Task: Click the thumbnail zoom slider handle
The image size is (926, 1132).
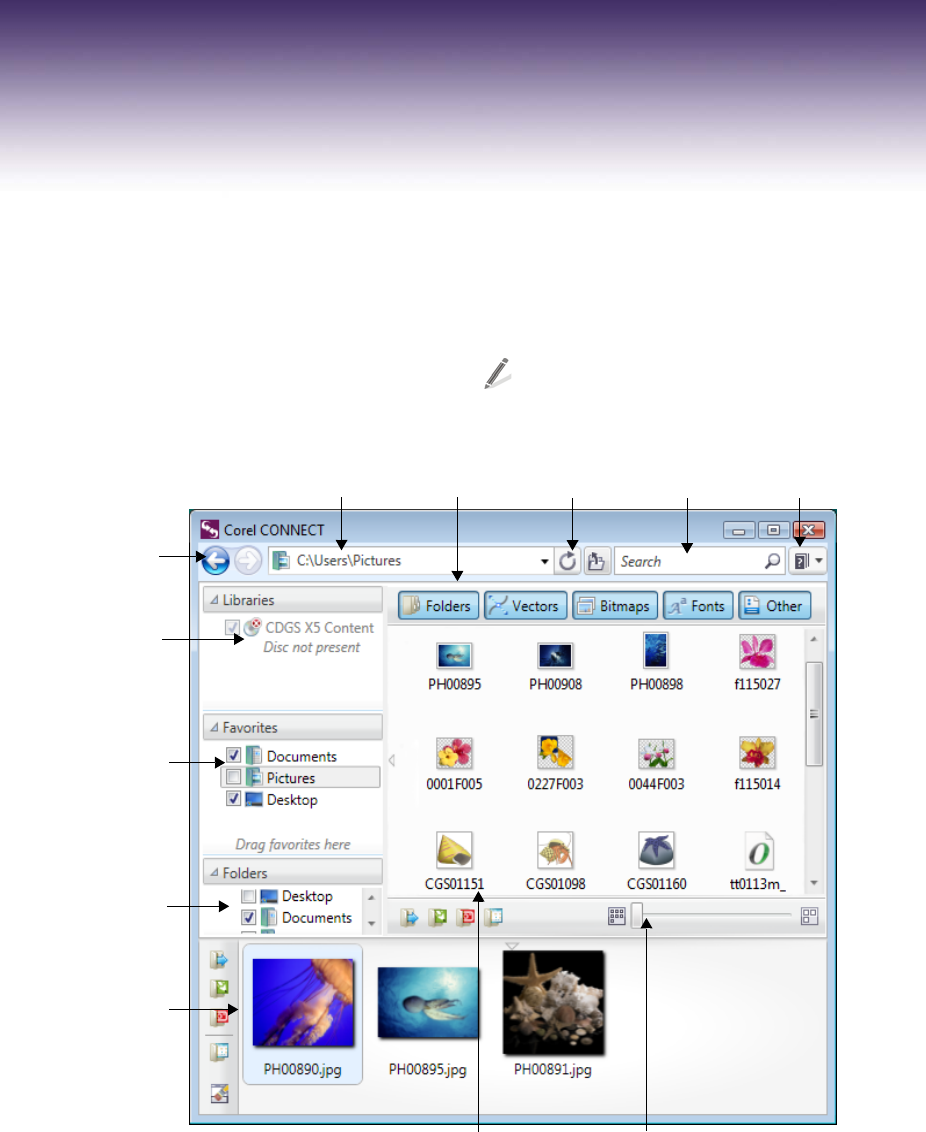Action: 637,916
